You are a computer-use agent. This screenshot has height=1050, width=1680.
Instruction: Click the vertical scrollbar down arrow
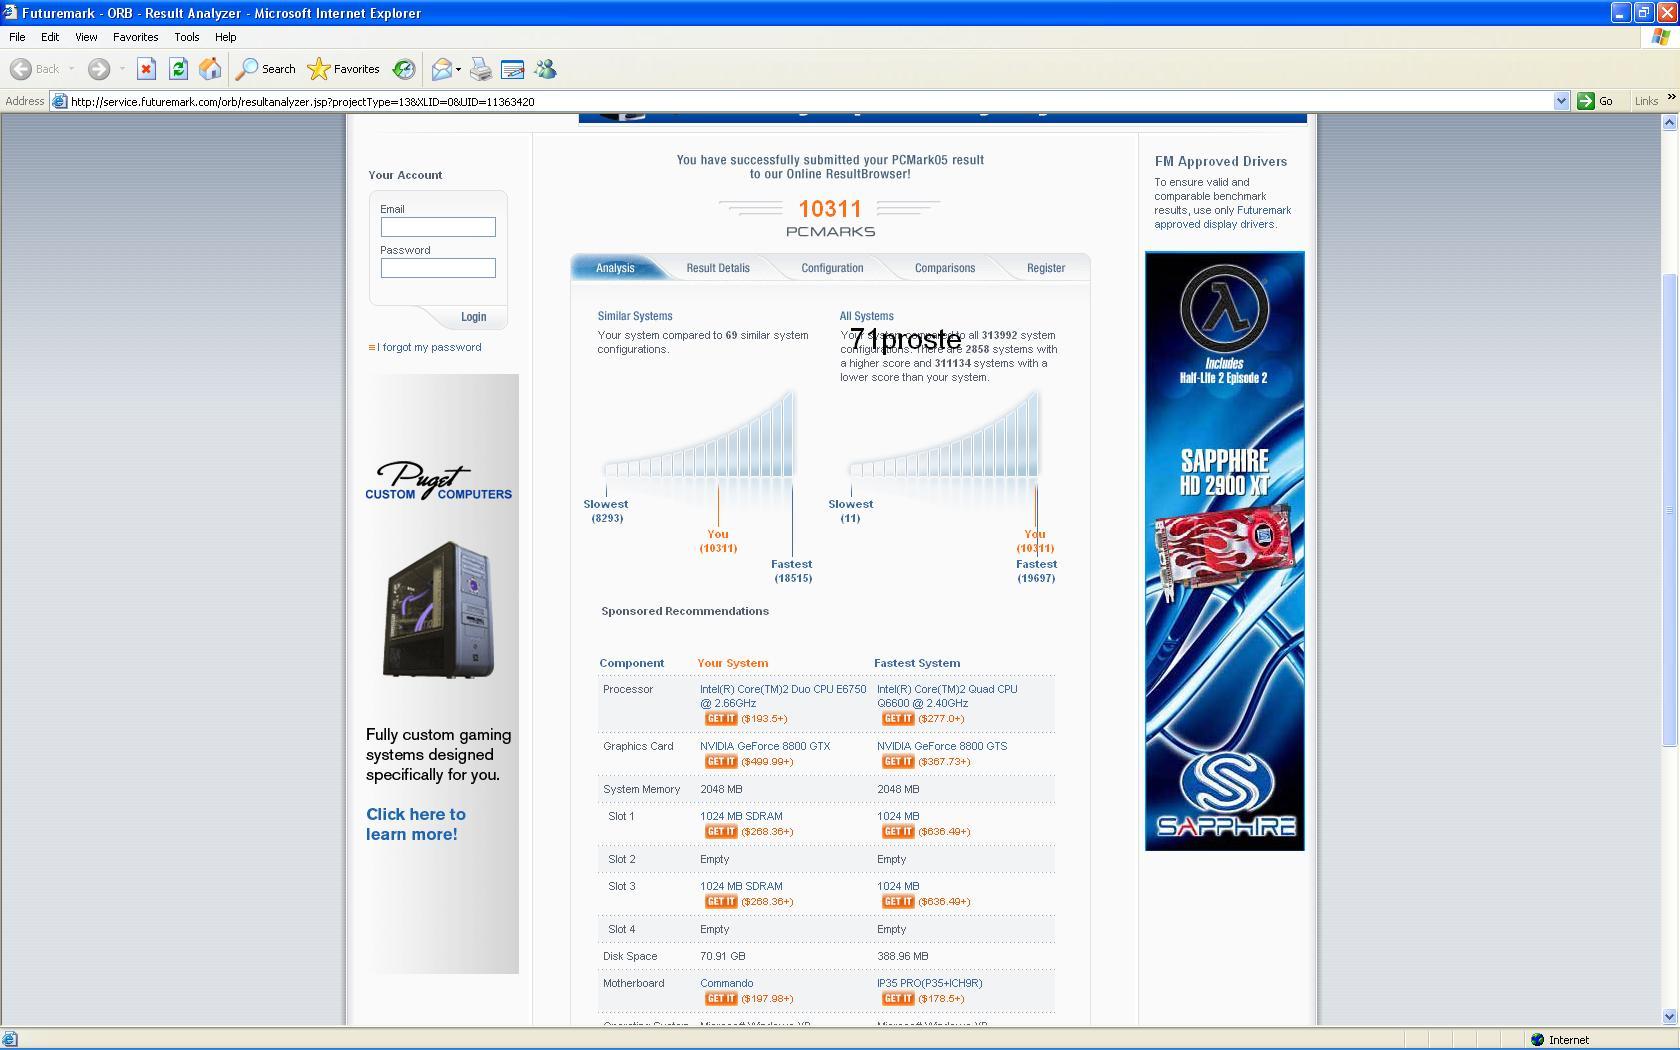click(x=1669, y=1016)
